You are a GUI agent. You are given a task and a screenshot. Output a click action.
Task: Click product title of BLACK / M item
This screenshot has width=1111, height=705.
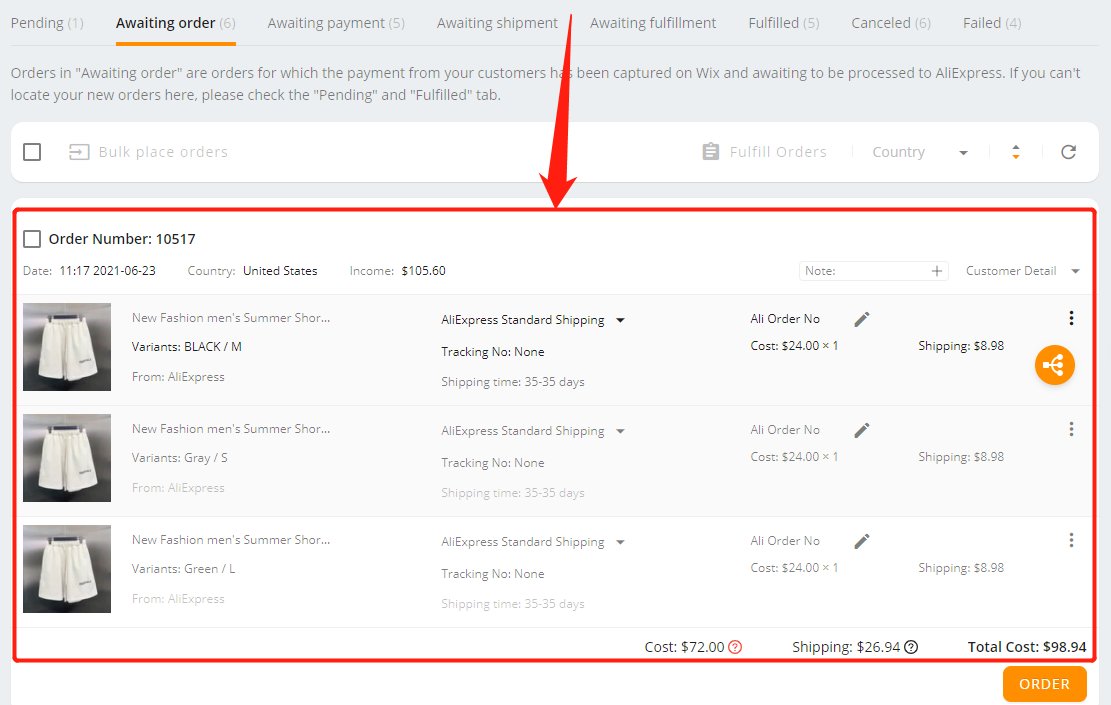pyautogui.click(x=231, y=317)
